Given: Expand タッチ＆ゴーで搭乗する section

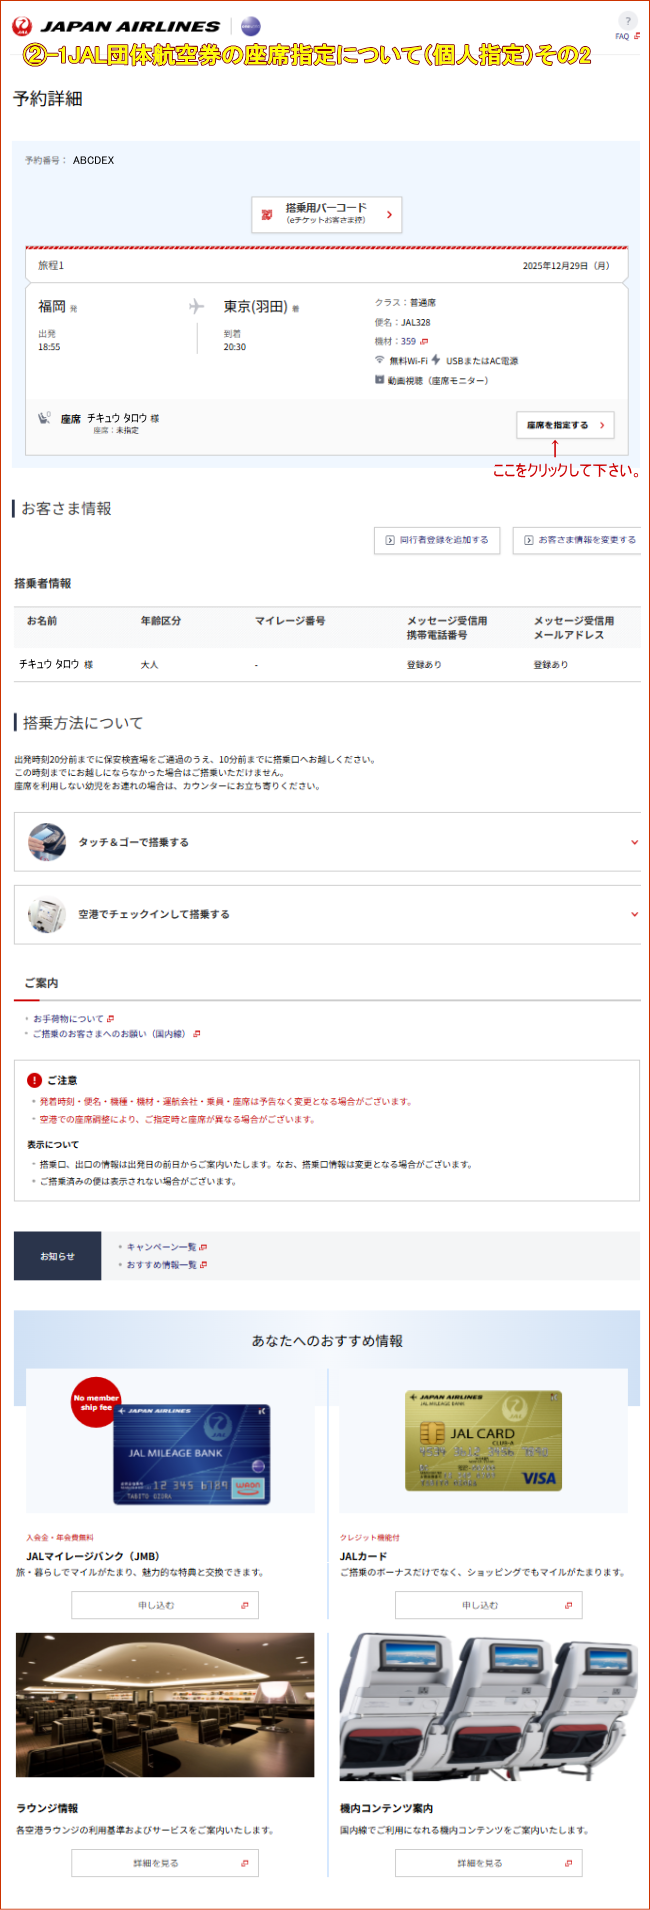Looking at the screenshot, I should (327, 842).
